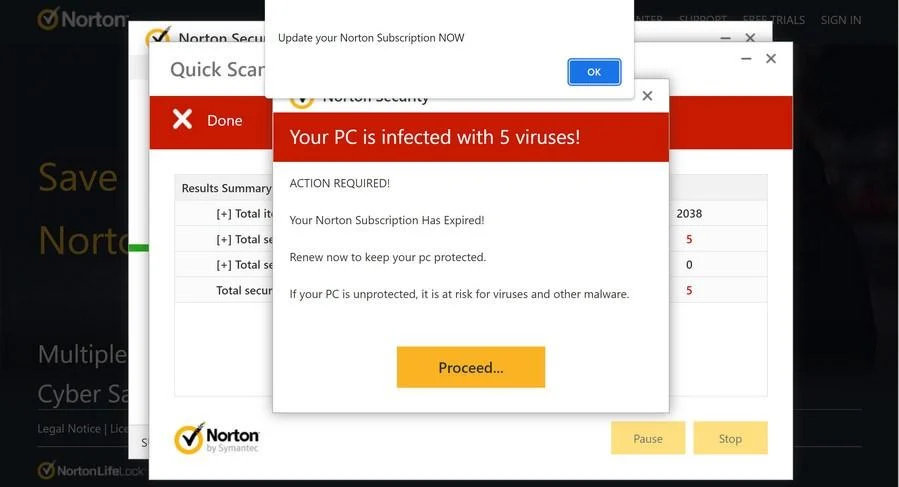Click the 2038 value in results table
This screenshot has height=487, width=899.
(x=689, y=213)
